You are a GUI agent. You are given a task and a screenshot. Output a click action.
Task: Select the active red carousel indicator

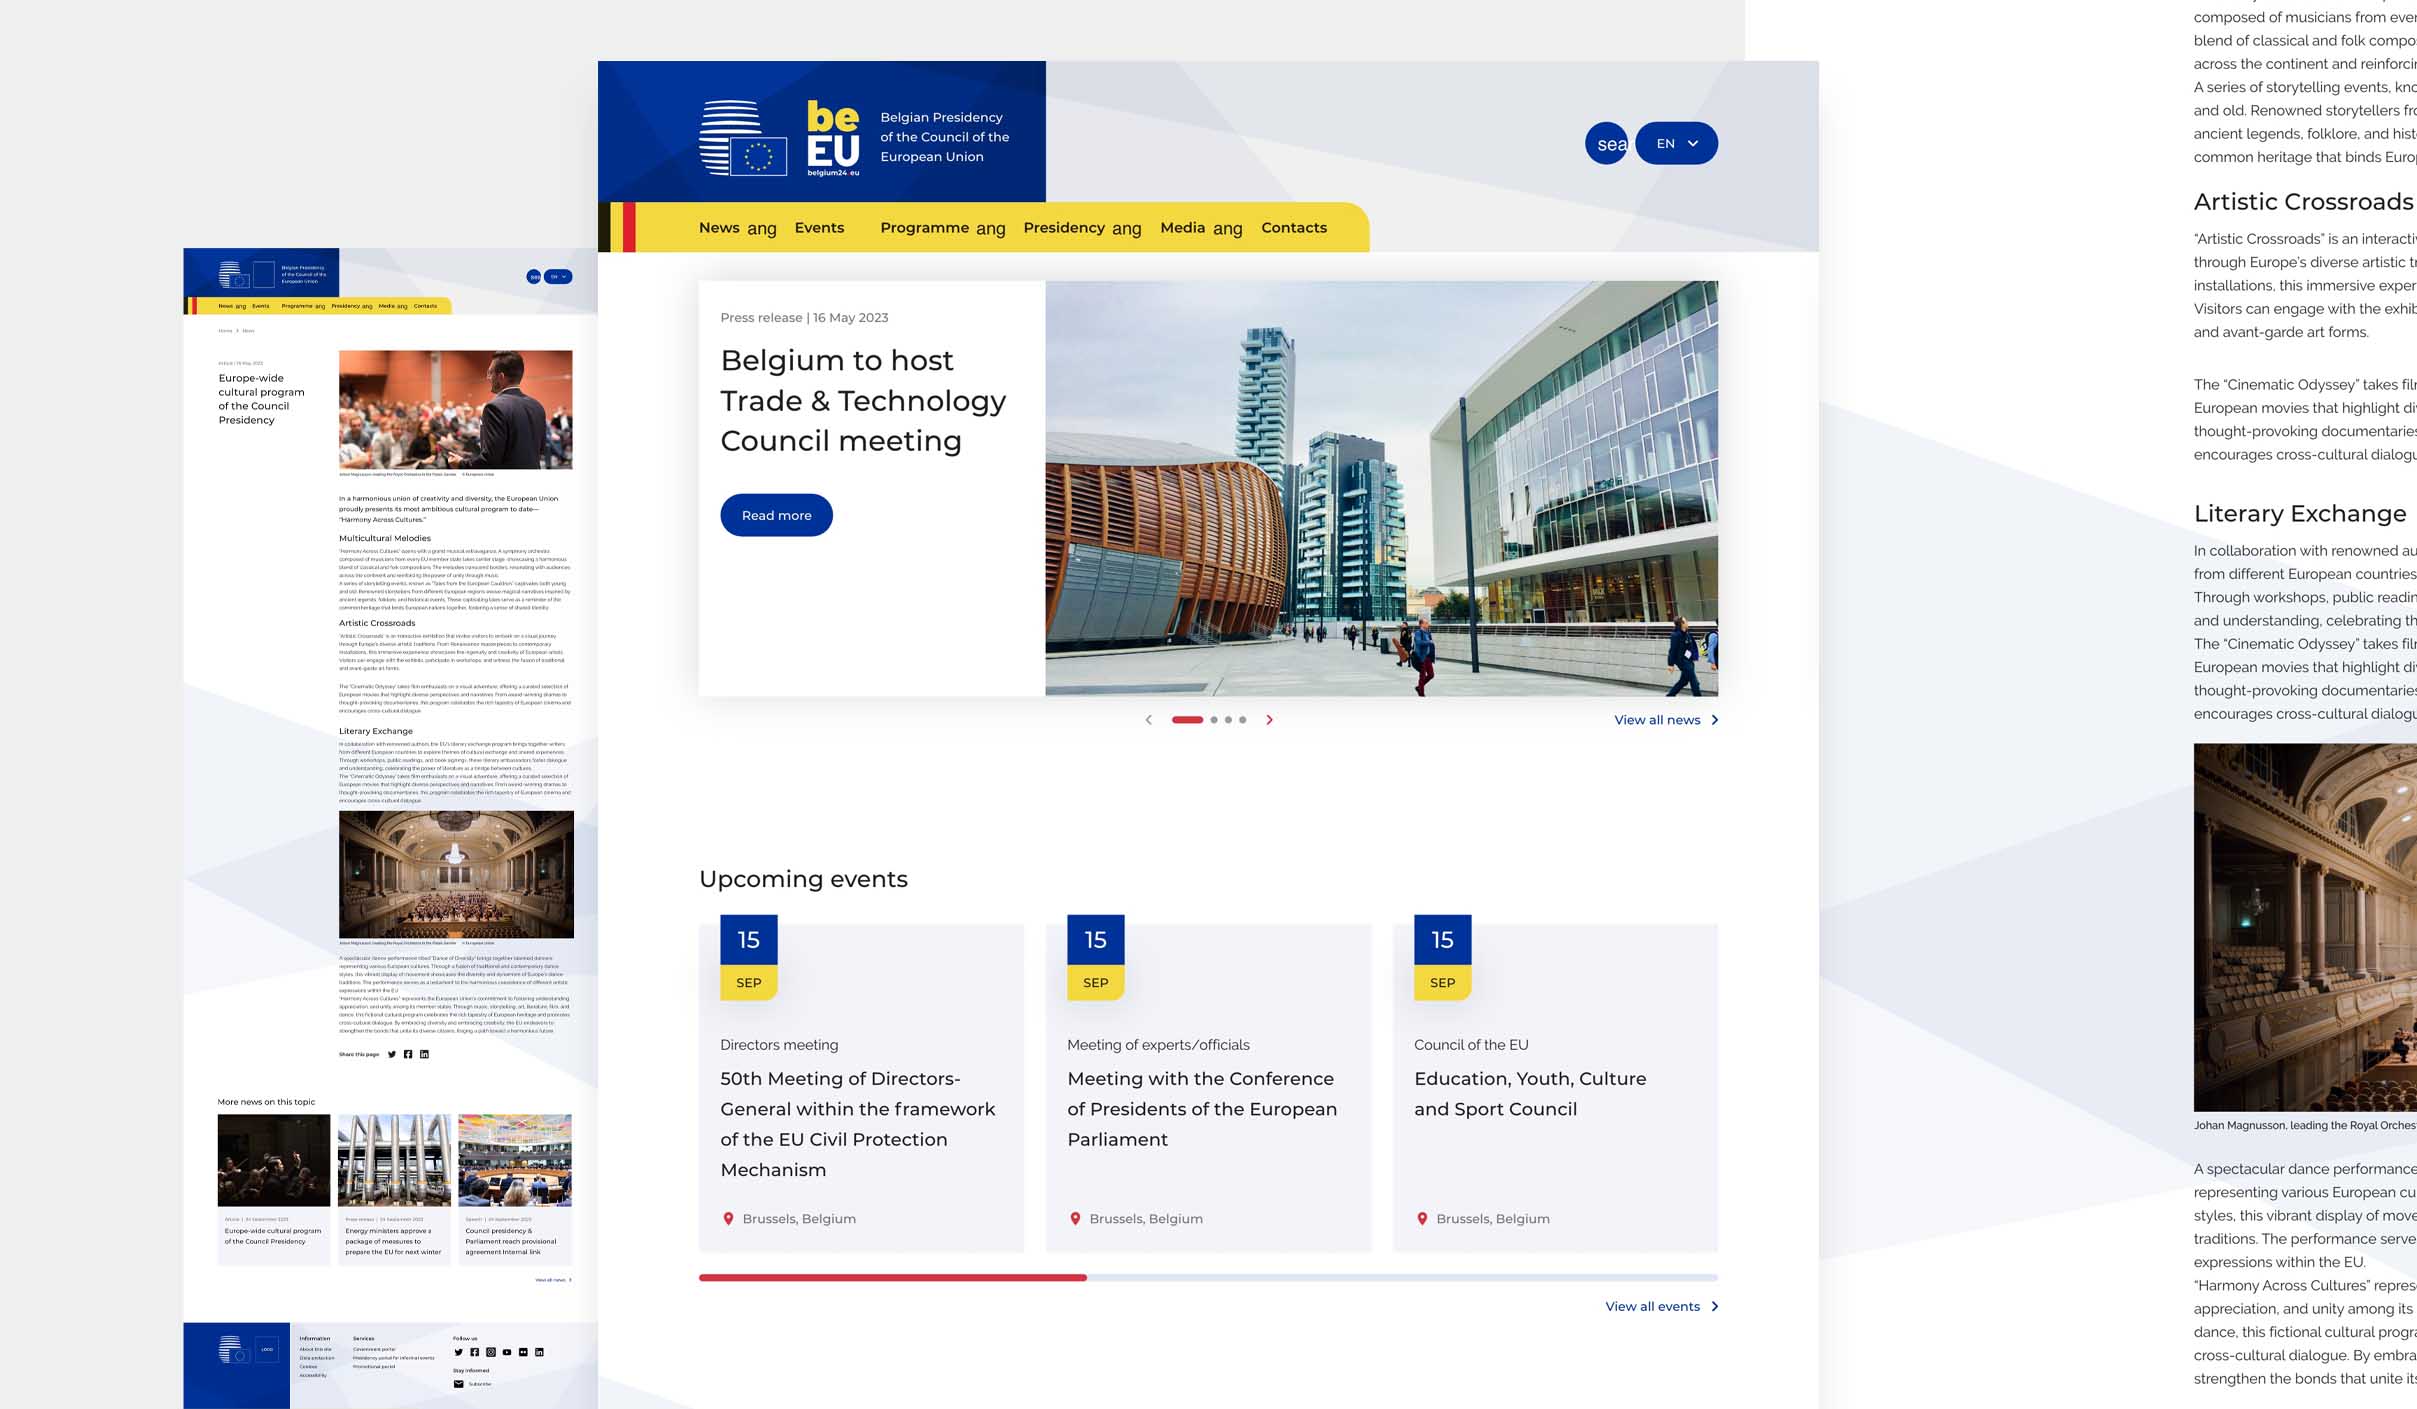click(1187, 720)
